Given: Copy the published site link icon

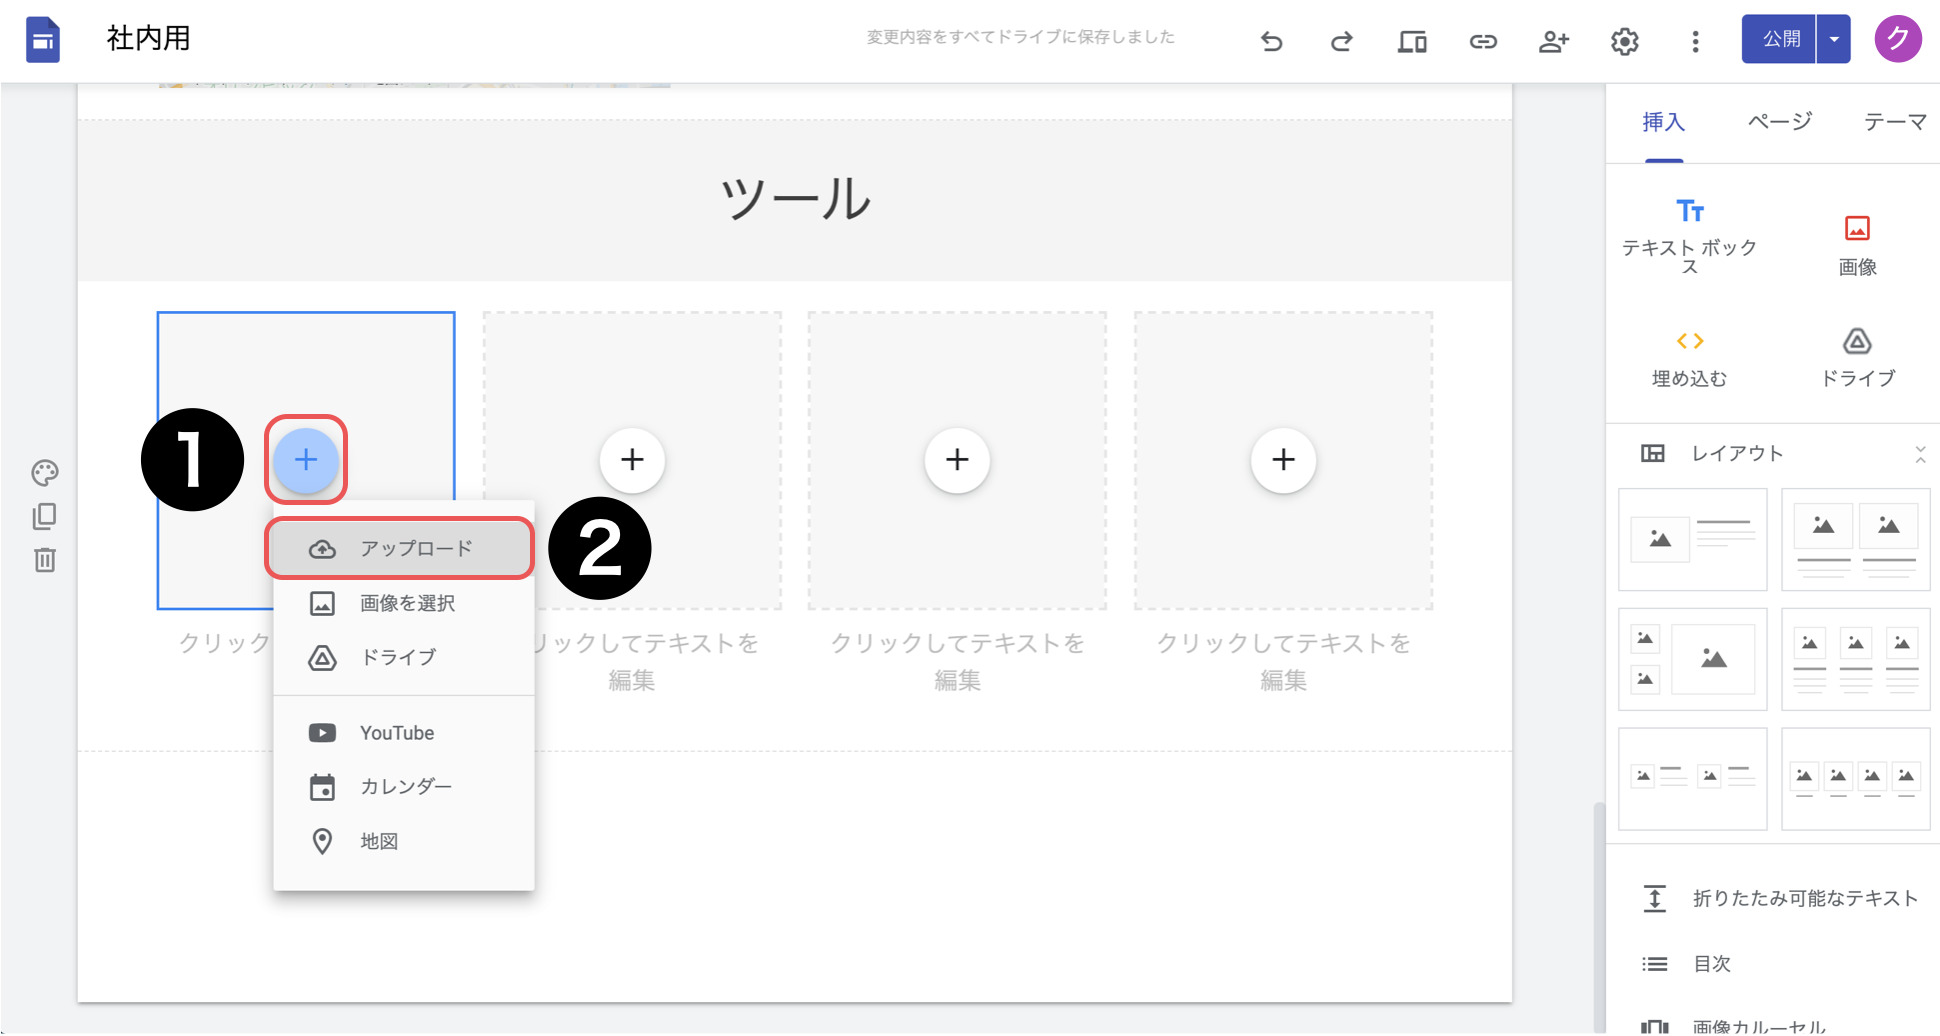Looking at the screenshot, I should (x=1483, y=41).
